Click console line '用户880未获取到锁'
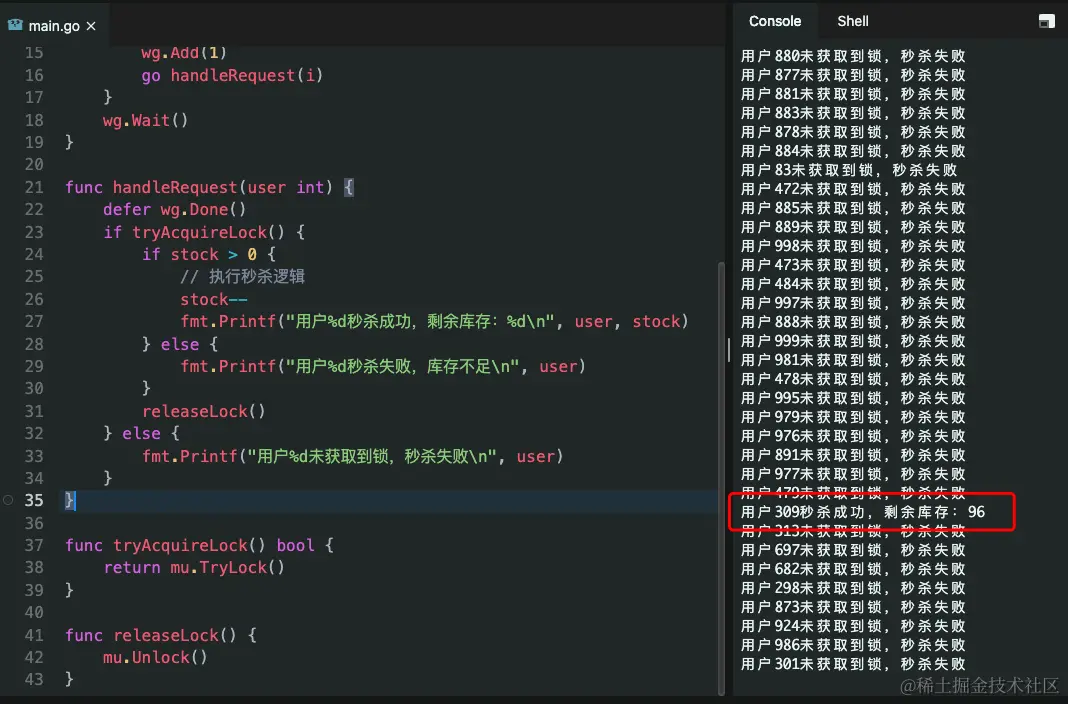 coord(853,56)
